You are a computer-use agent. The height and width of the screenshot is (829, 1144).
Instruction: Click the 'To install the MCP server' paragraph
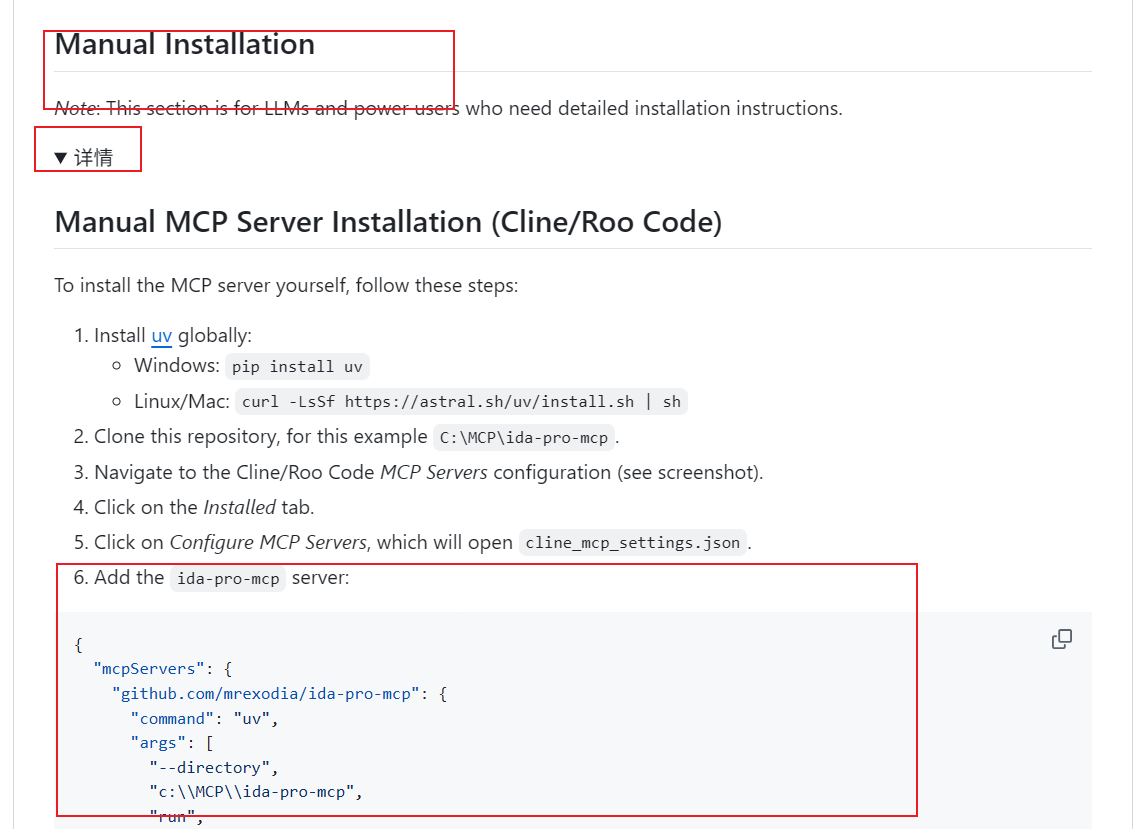[x=286, y=286]
